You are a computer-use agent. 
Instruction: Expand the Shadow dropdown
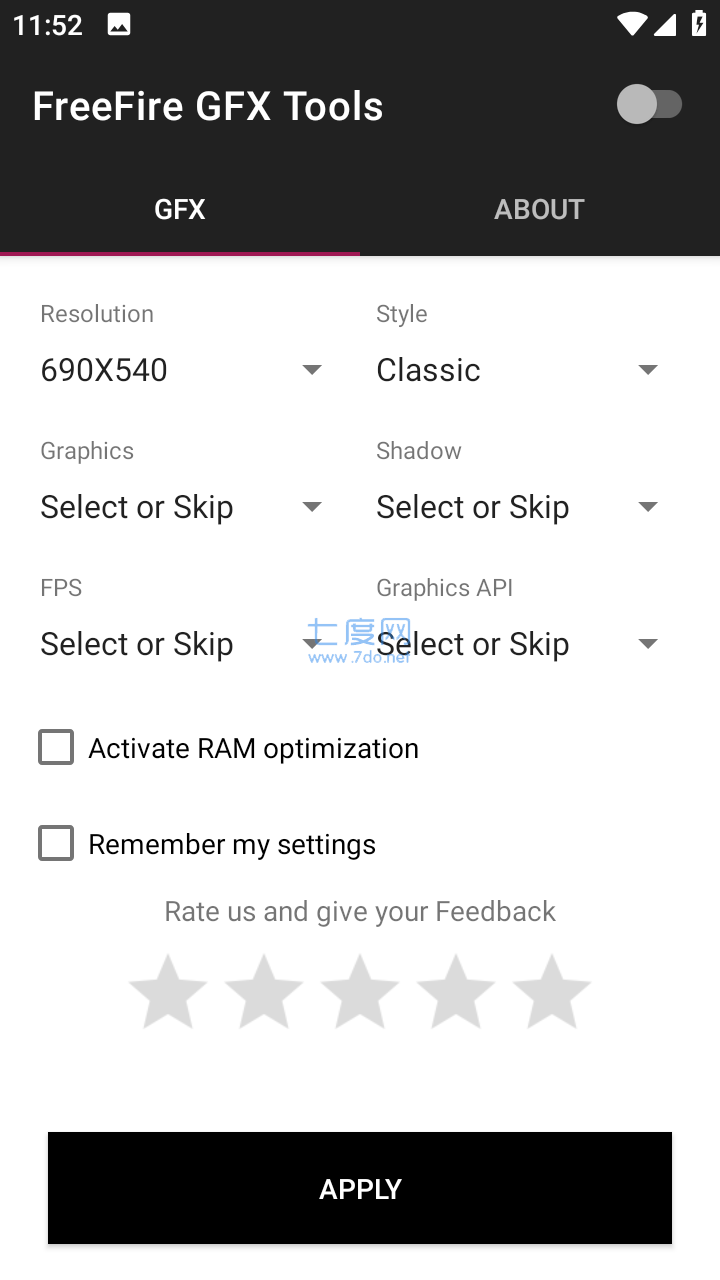[520, 507]
